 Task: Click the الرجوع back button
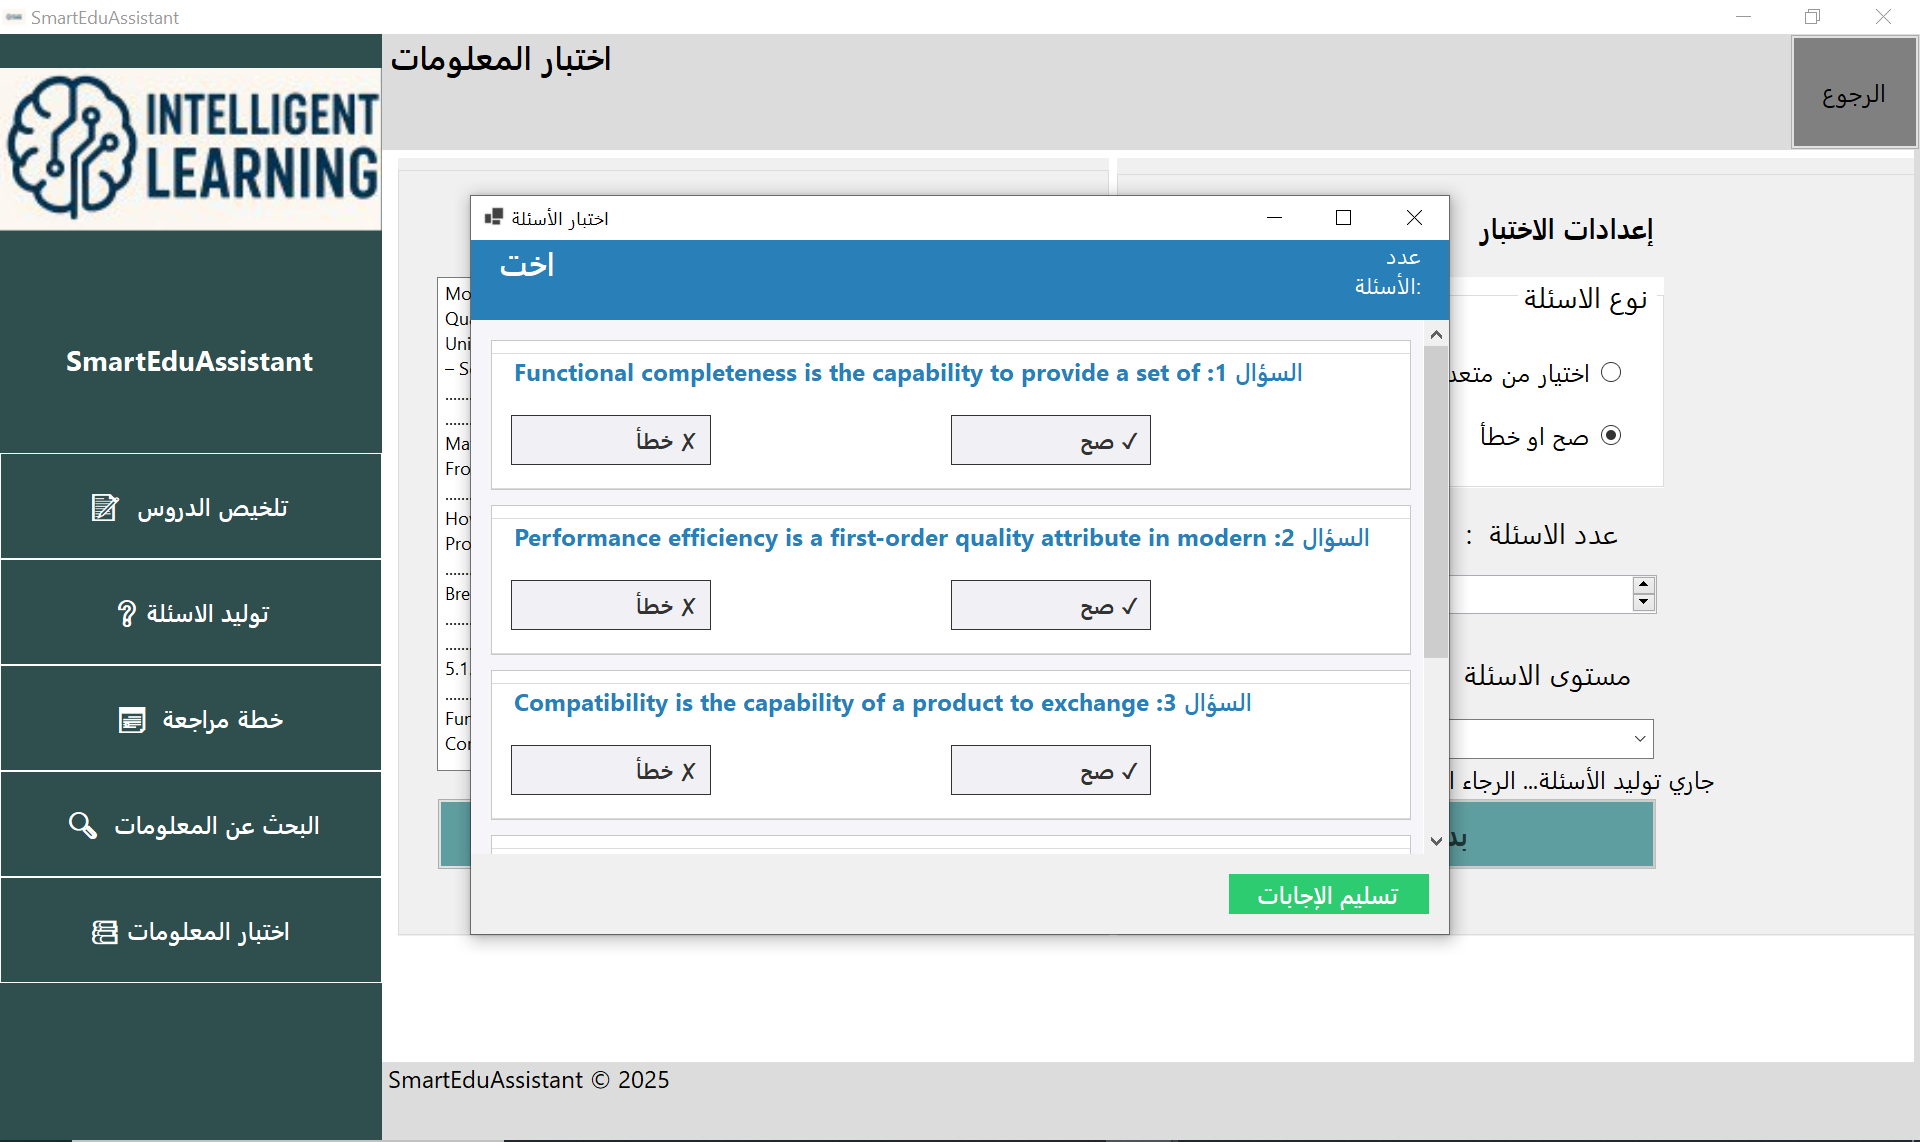pyautogui.click(x=1854, y=93)
